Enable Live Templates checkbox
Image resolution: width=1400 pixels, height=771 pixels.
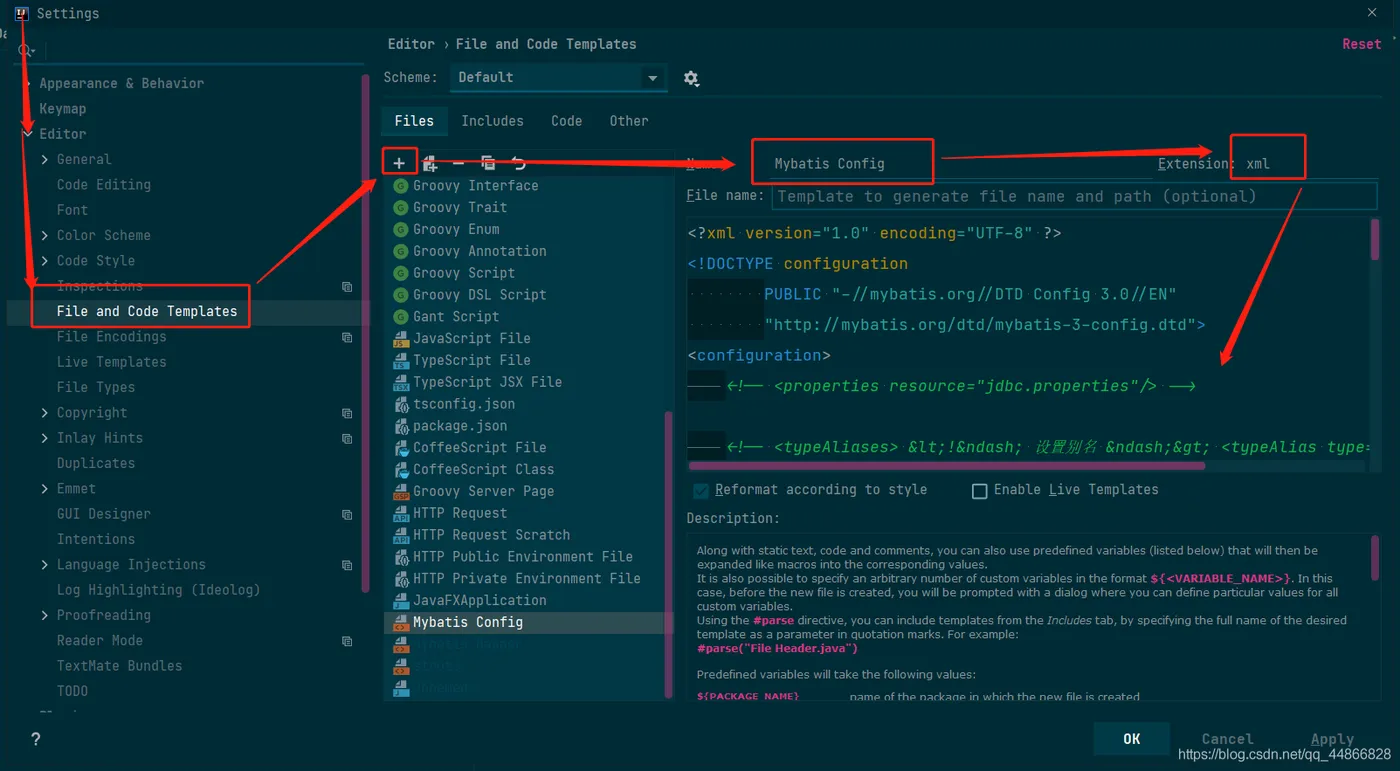tap(980, 490)
